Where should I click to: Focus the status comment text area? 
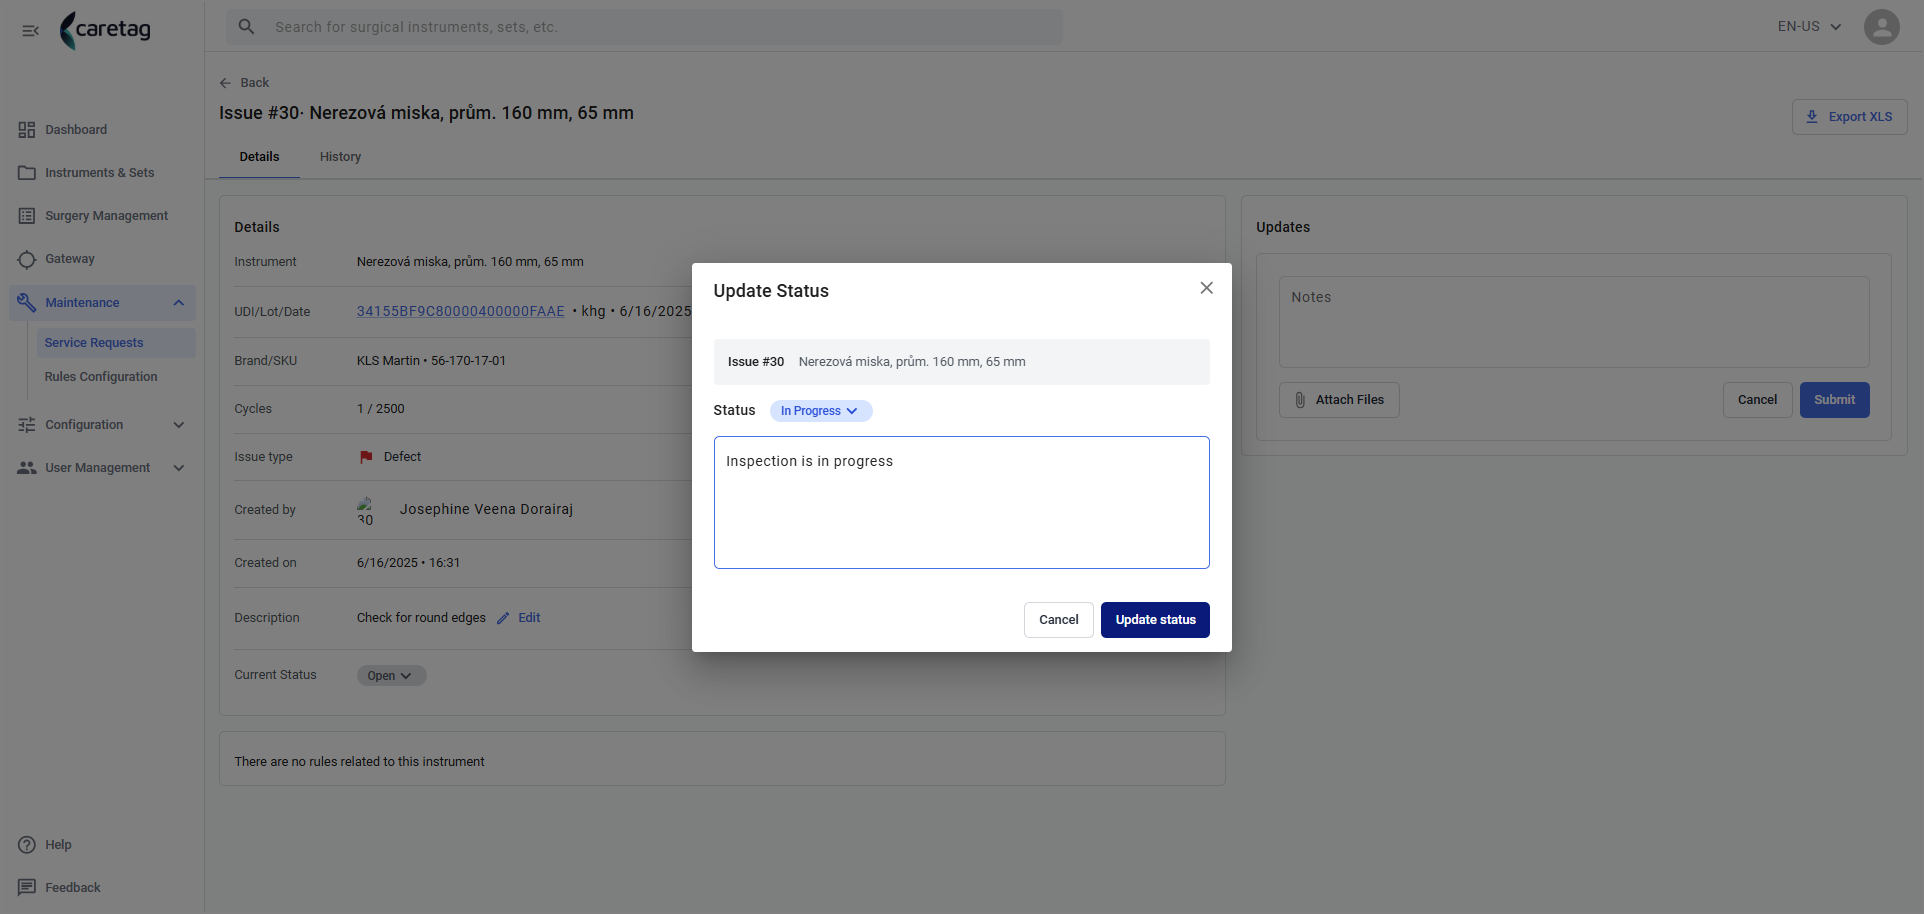tap(962, 502)
